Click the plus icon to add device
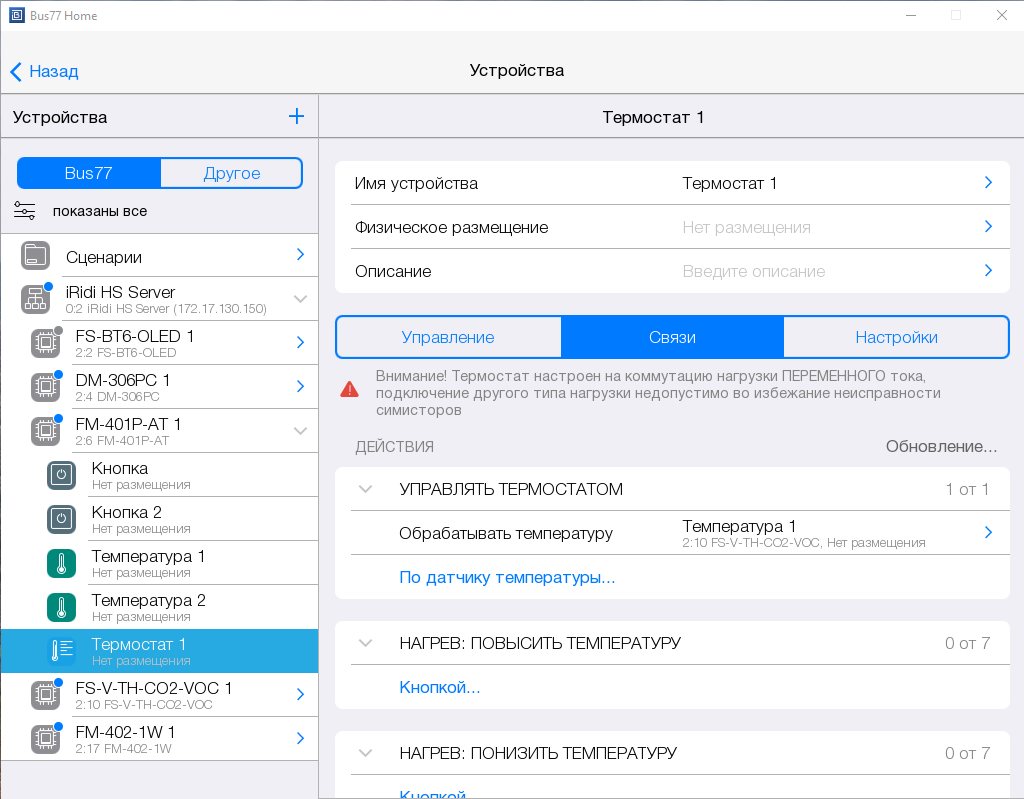1024x799 pixels. [296, 117]
